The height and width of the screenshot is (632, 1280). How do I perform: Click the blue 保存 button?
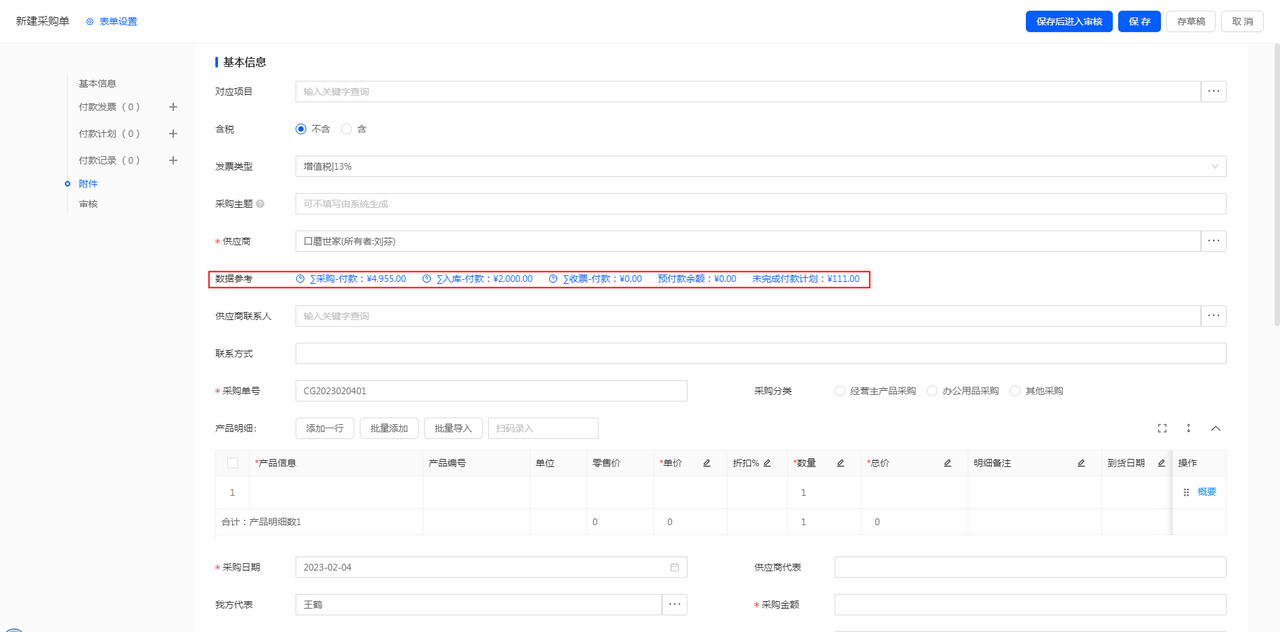click(x=1139, y=21)
